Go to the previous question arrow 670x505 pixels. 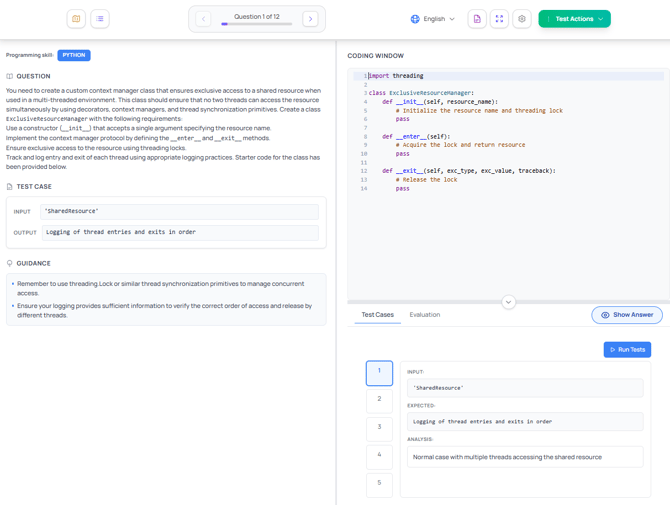[x=203, y=19]
